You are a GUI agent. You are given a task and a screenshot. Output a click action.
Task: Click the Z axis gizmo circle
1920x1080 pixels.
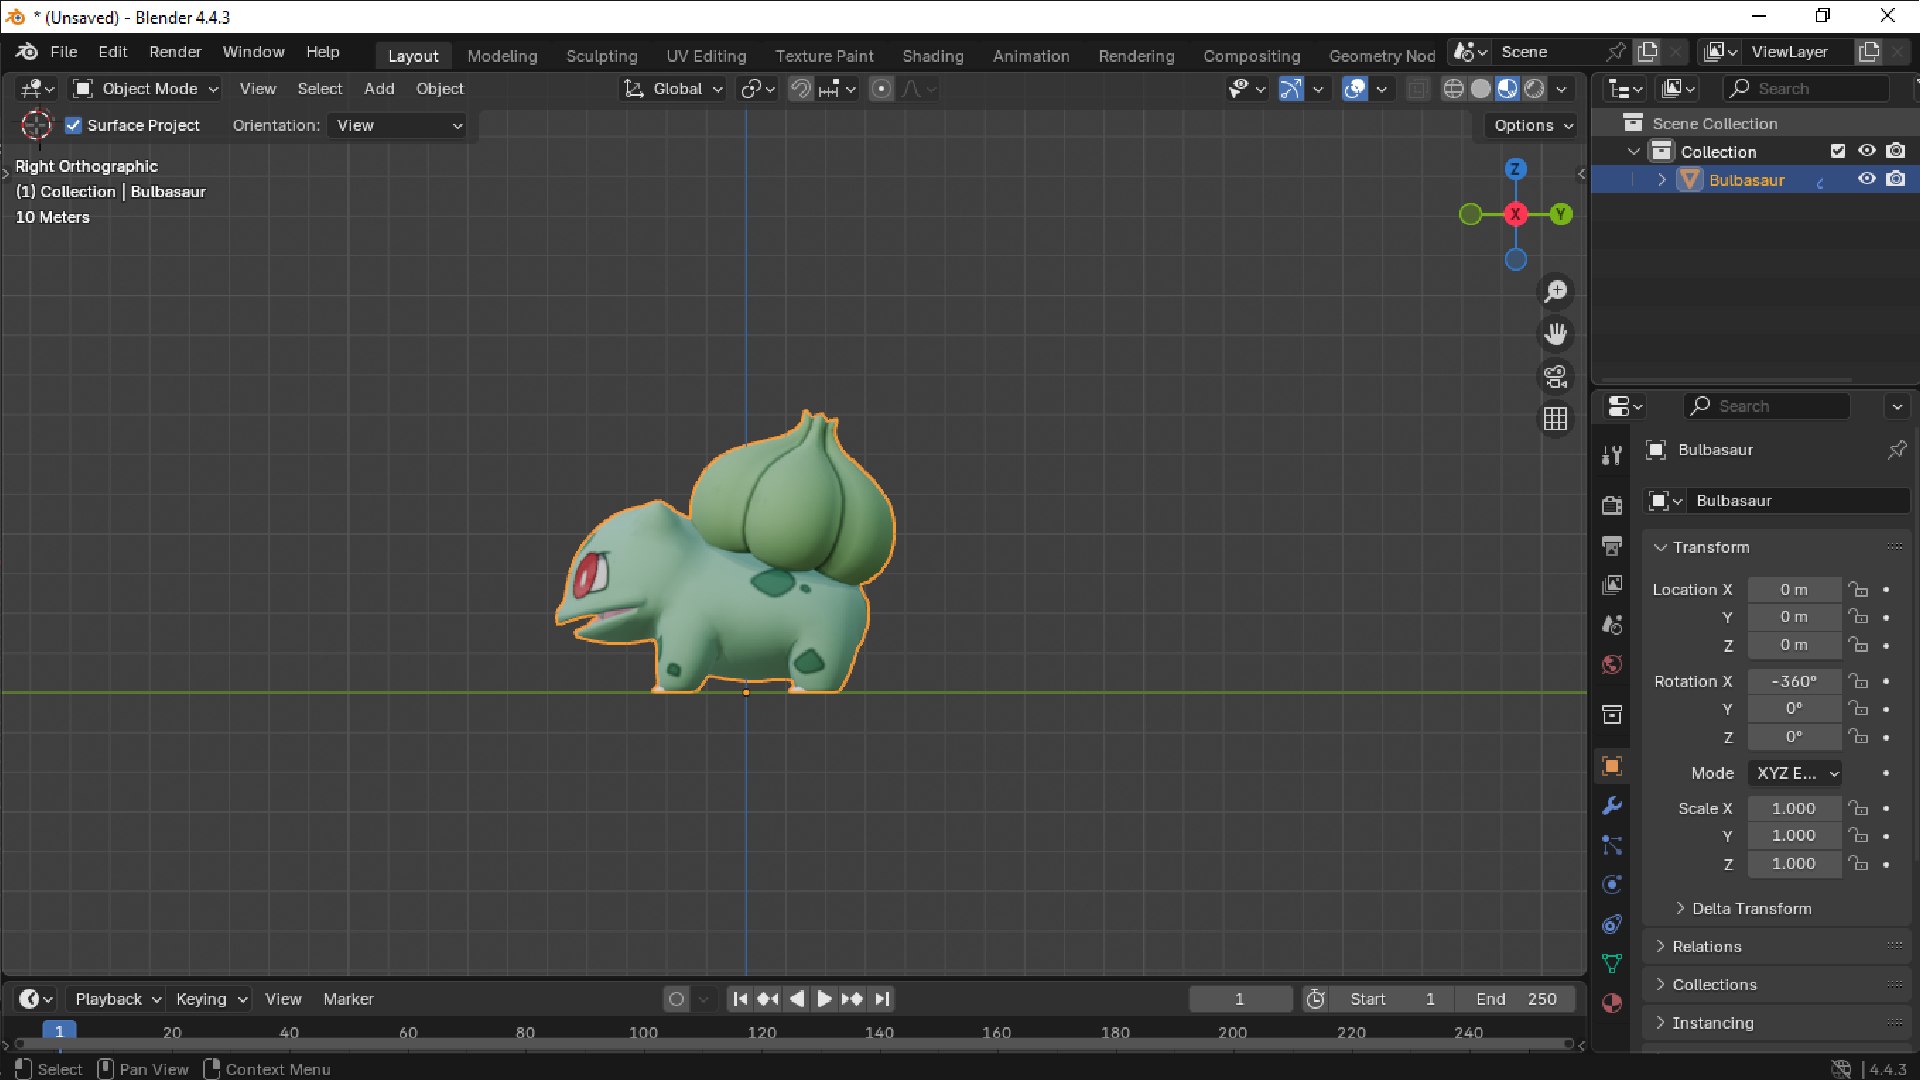tap(1516, 169)
